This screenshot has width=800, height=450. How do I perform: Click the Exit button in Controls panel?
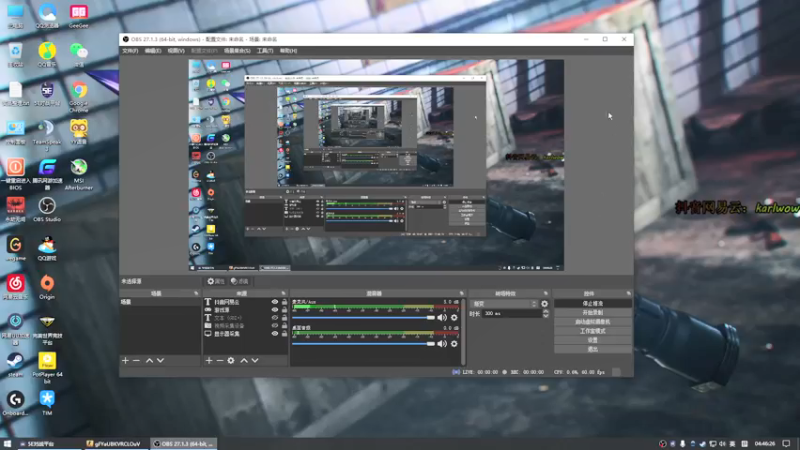pos(593,349)
